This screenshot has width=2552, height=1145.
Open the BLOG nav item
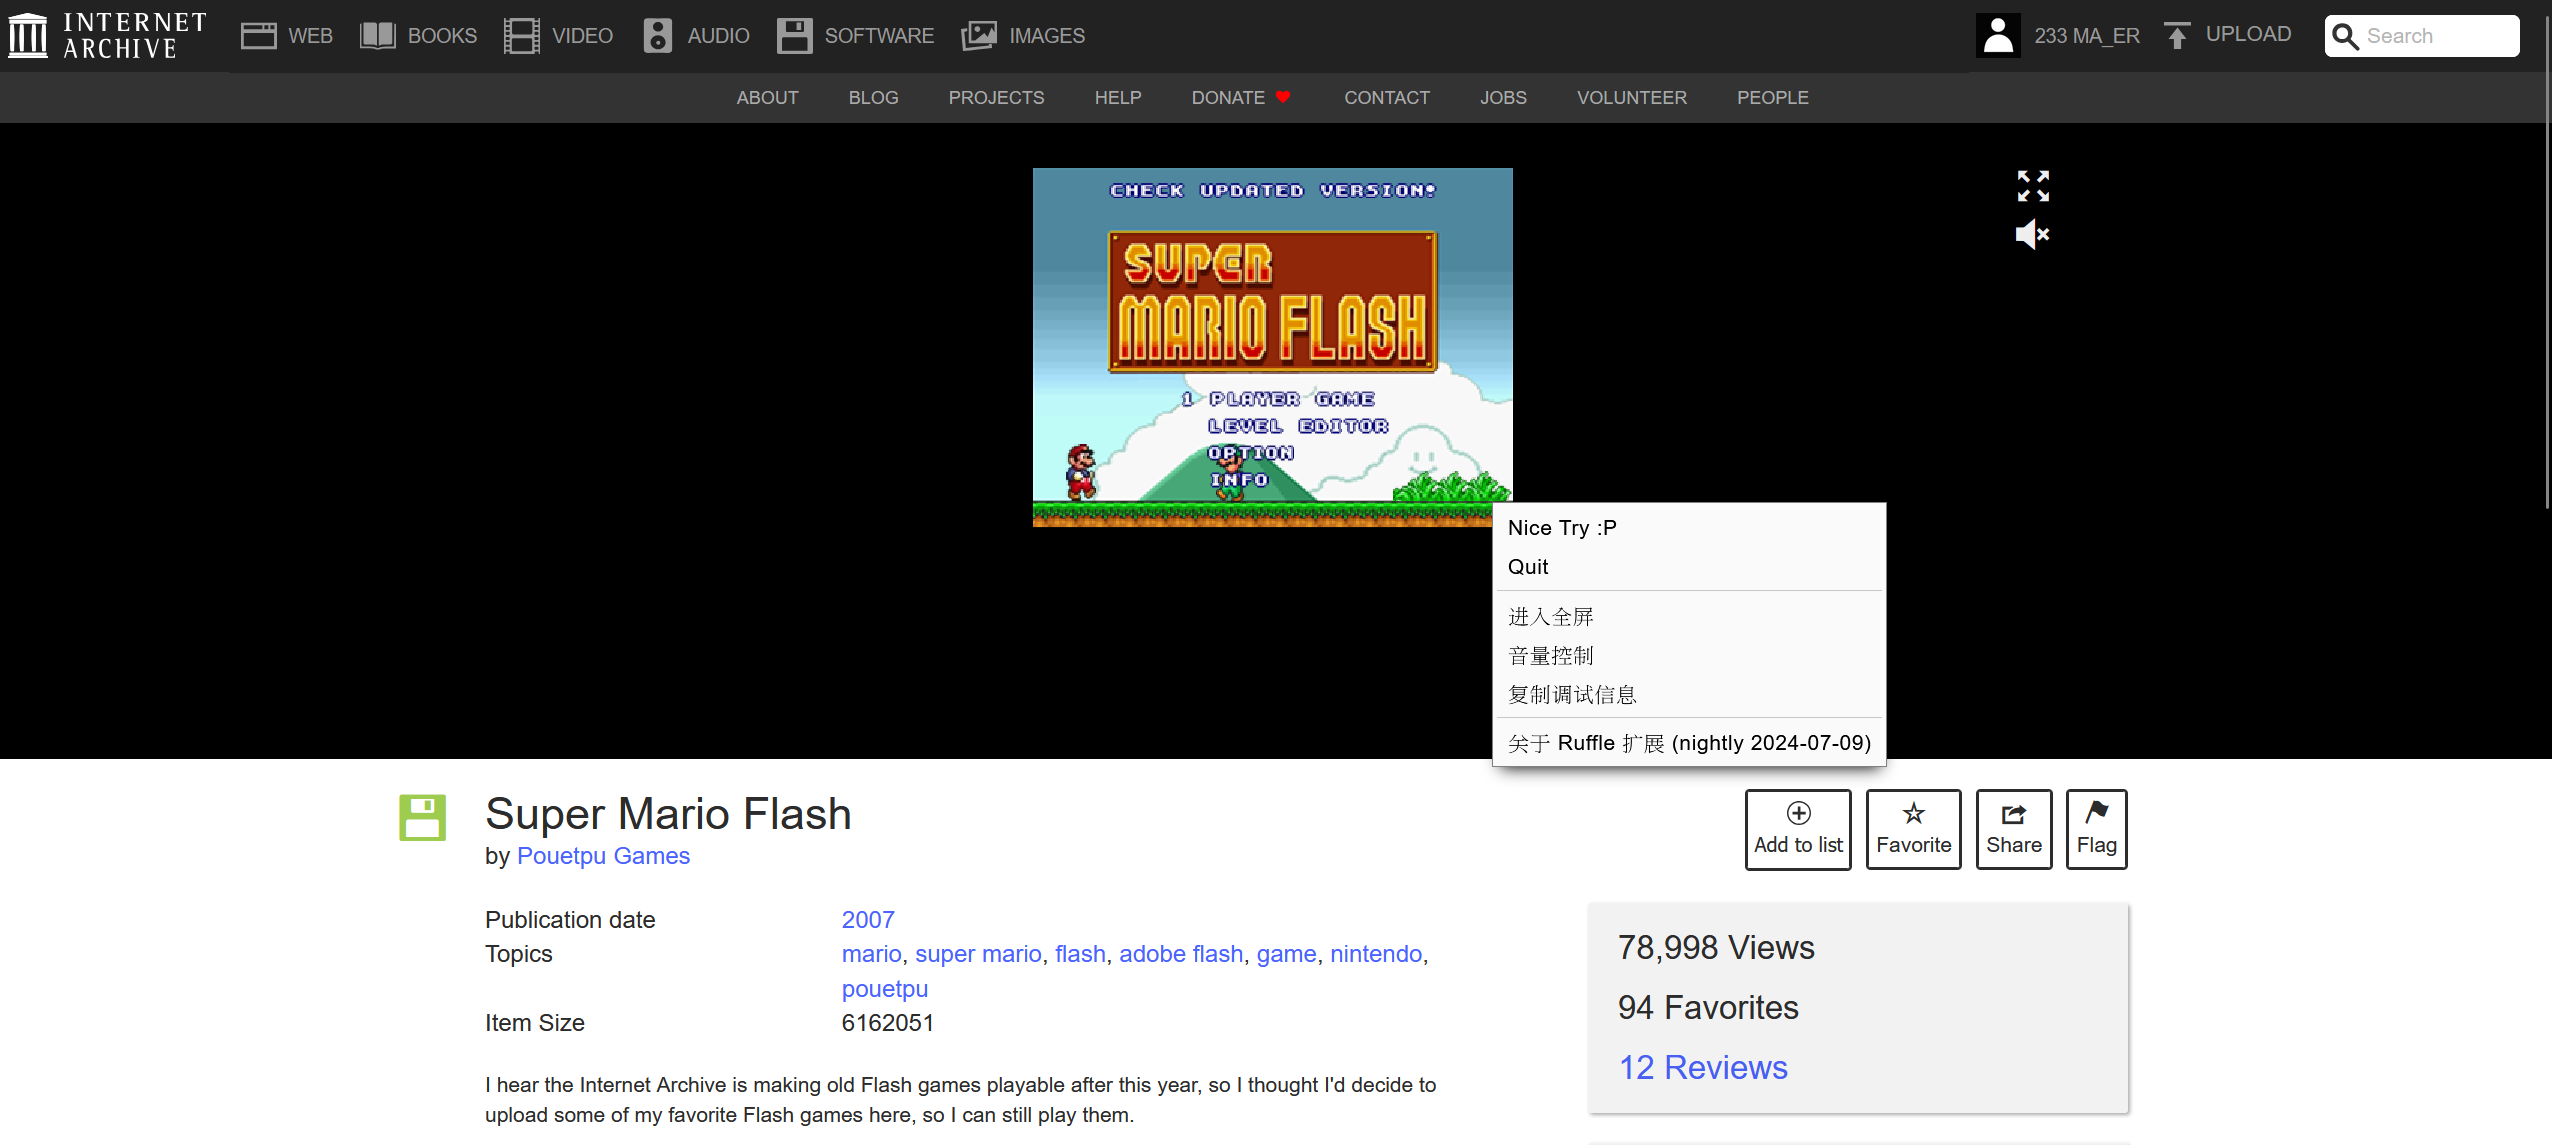pos(873,98)
